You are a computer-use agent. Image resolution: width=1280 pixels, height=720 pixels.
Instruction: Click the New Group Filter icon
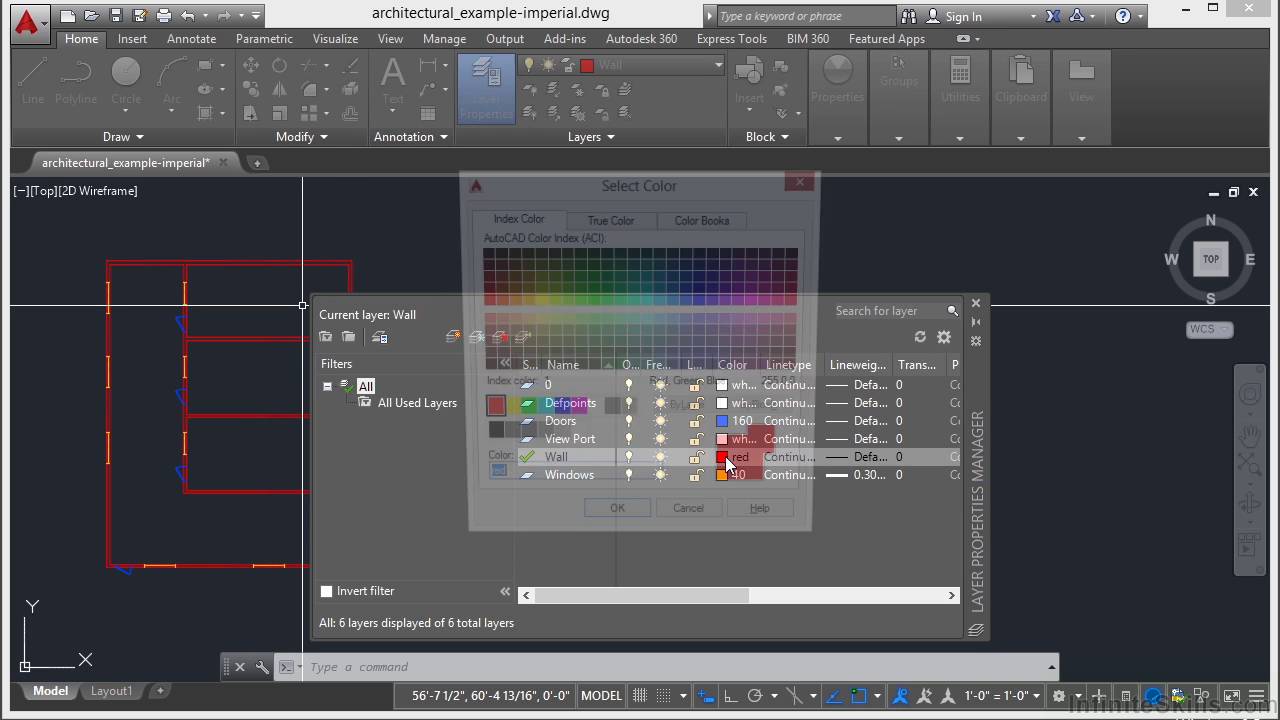pyautogui.click(x=348, y=337)
